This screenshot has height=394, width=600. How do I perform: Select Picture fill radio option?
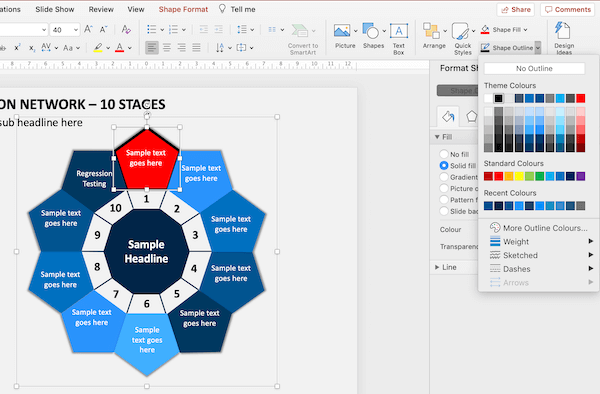point(444,188)
